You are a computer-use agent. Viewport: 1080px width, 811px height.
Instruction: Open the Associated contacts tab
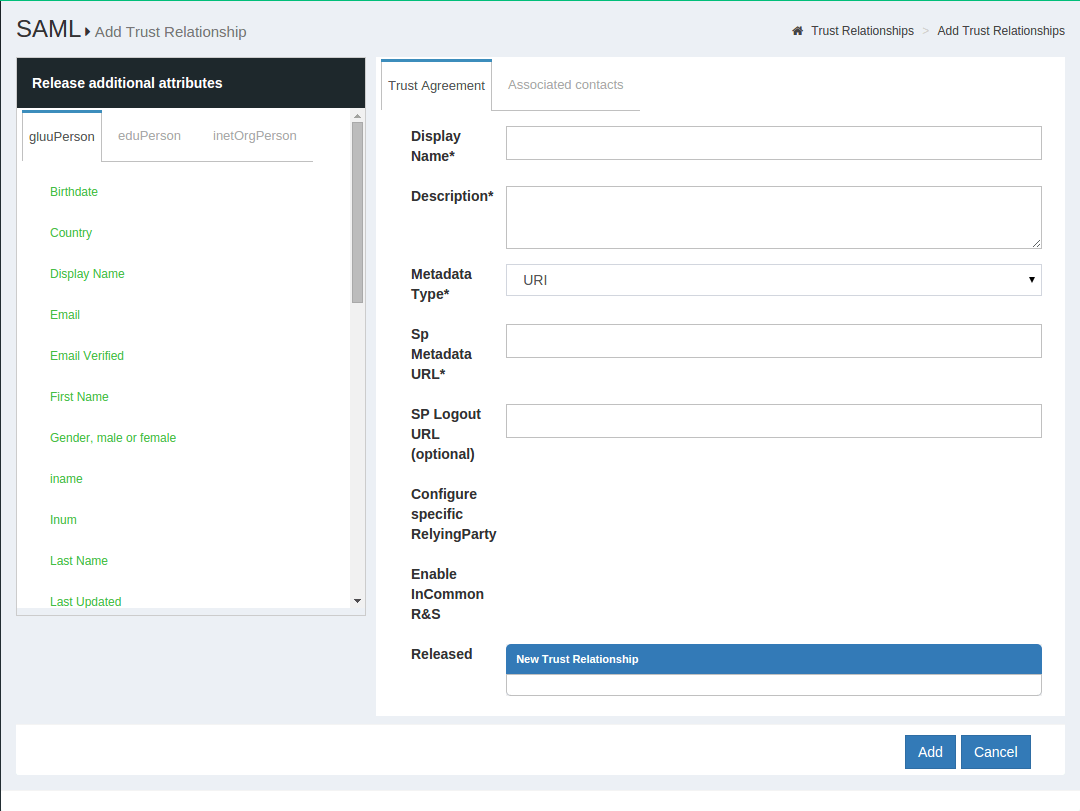(x=565, y=85)
